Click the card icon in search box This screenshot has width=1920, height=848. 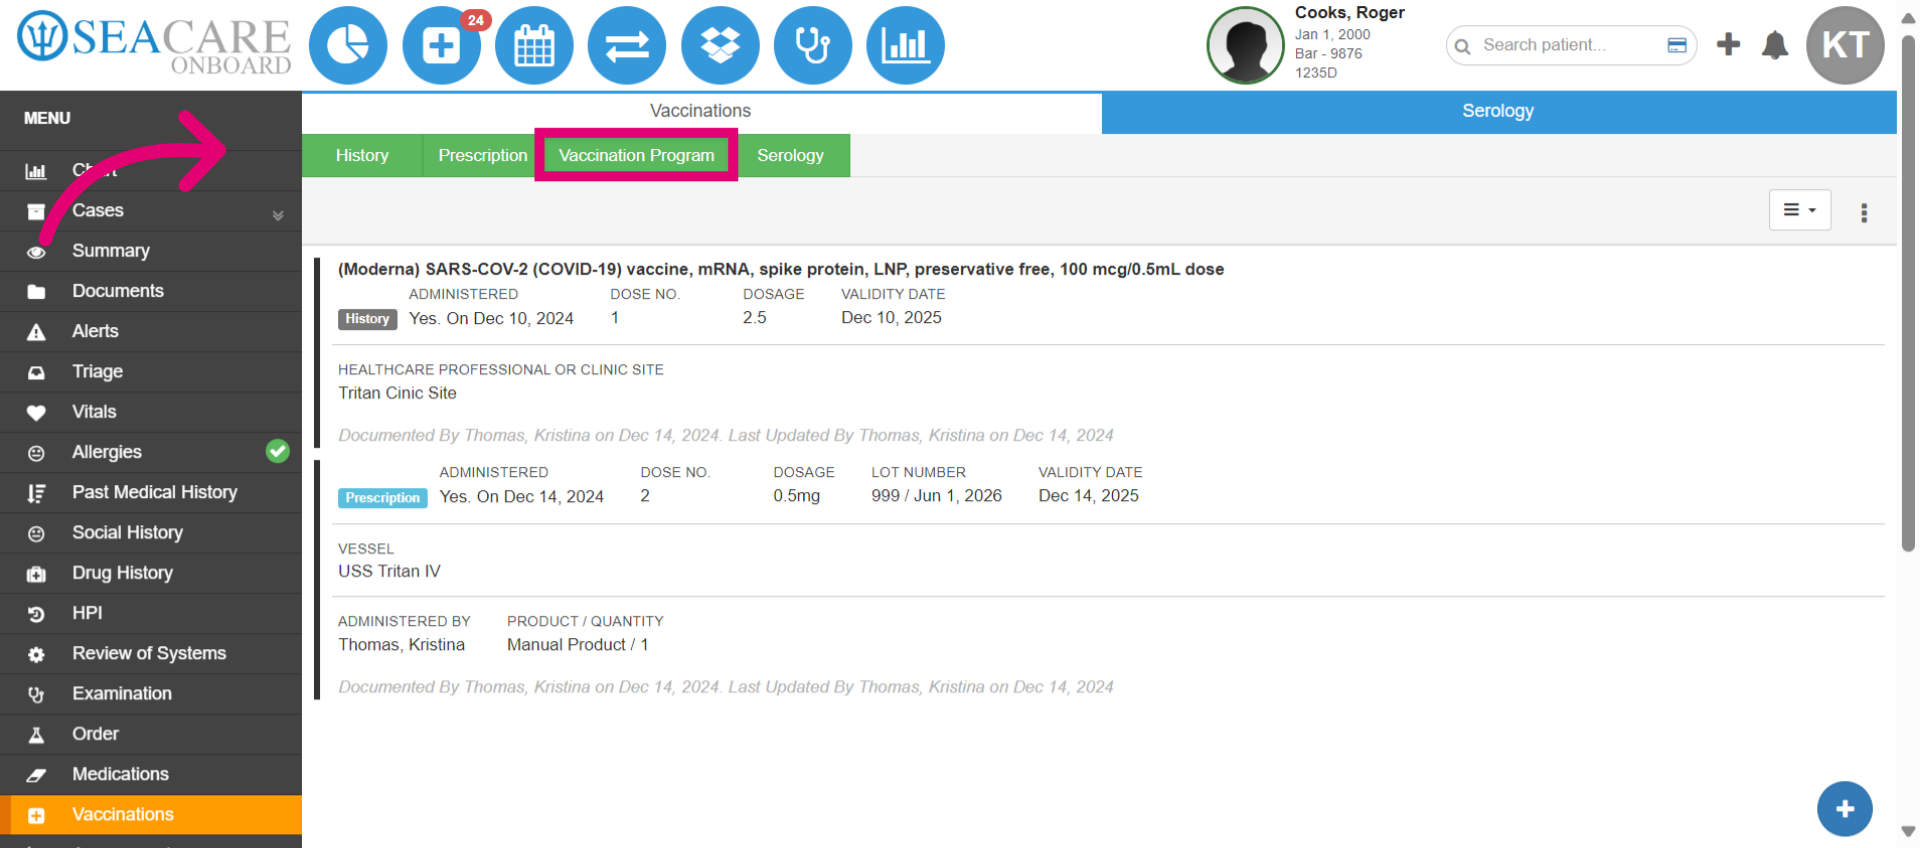[x=1677, y=45]
